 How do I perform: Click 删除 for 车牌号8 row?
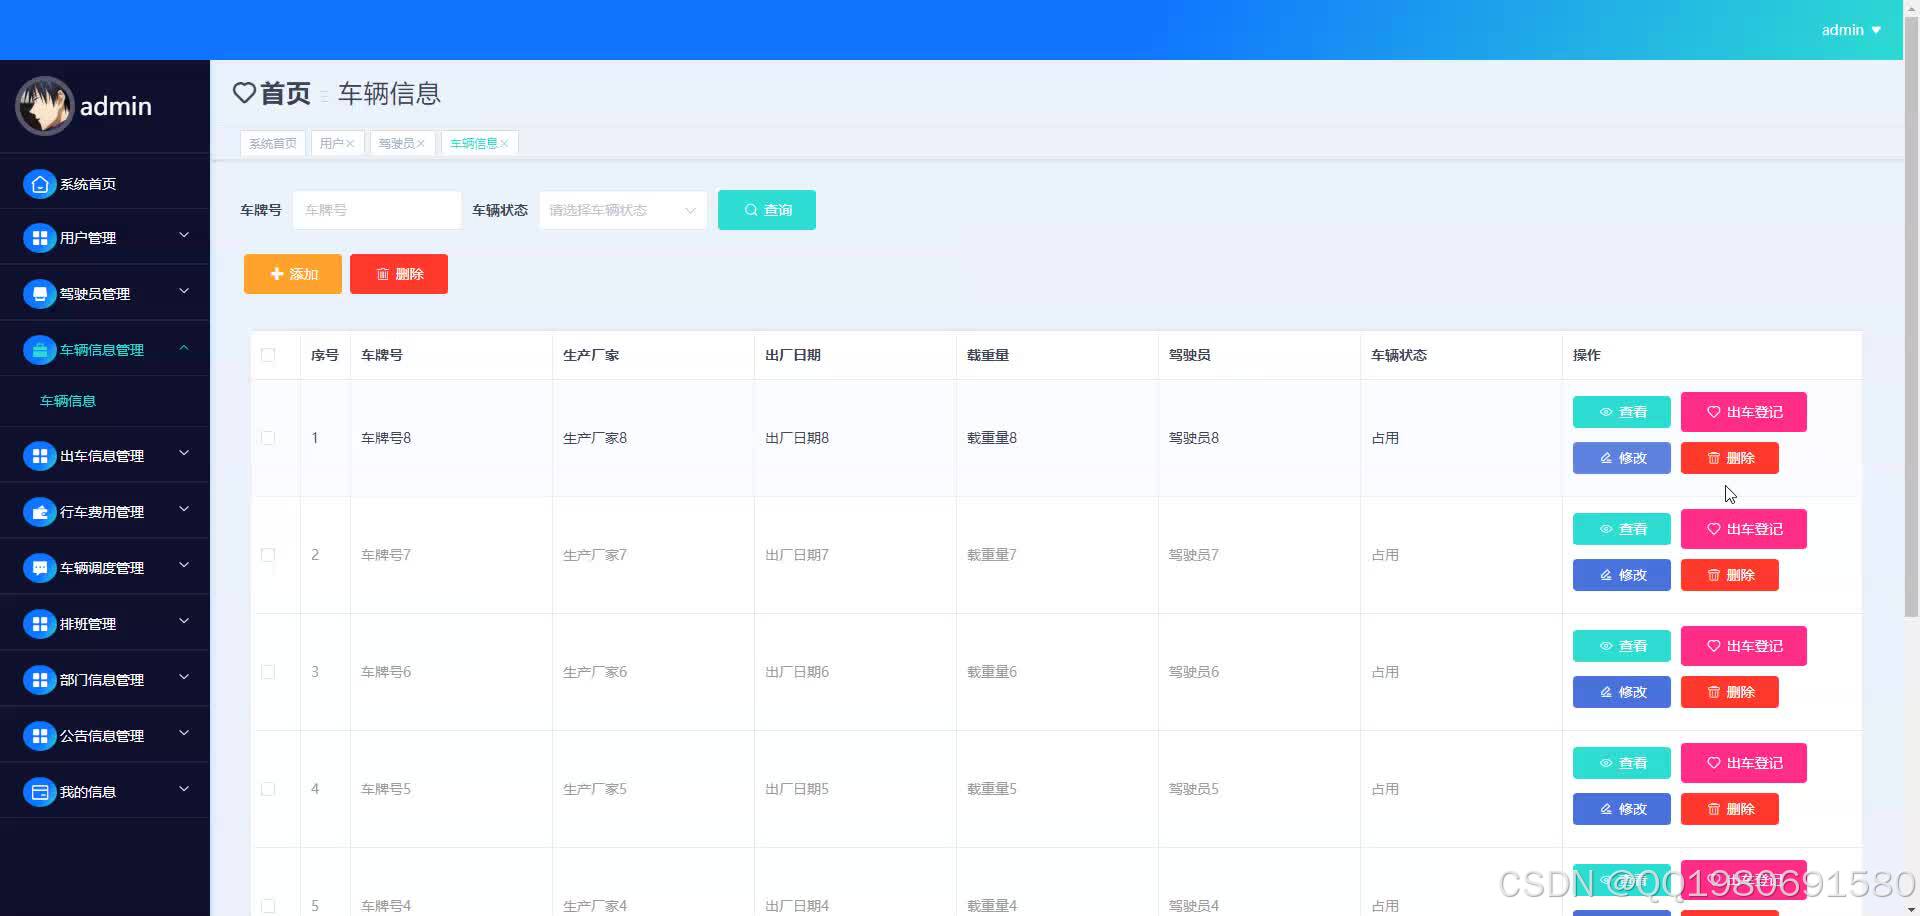1730,458
